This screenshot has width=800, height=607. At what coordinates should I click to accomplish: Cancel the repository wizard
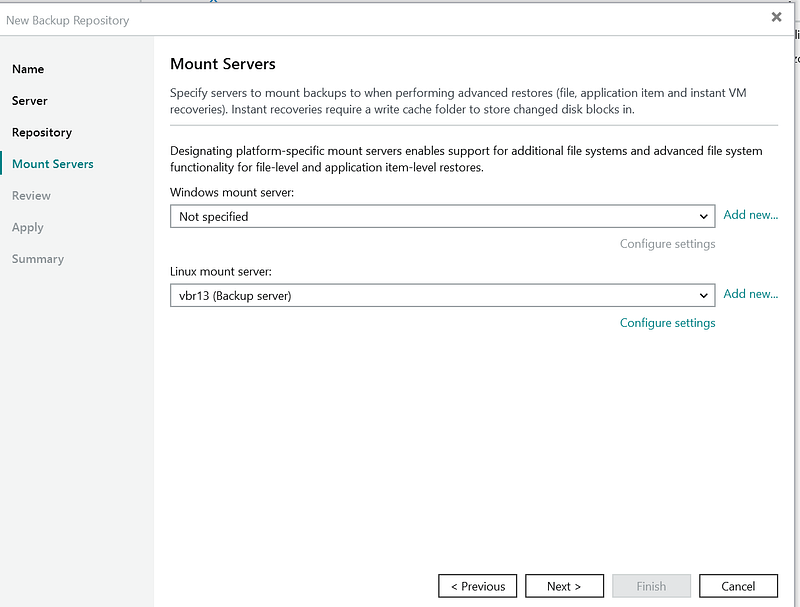tap(738, 586)
